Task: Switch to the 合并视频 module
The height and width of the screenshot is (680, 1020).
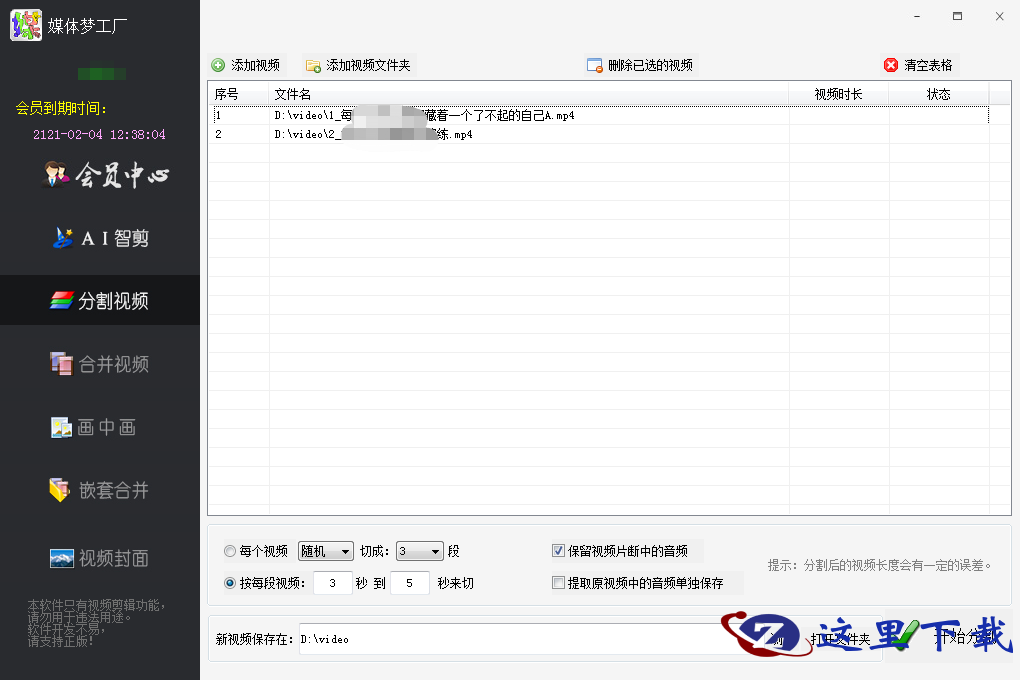Action: coord(100,364)
